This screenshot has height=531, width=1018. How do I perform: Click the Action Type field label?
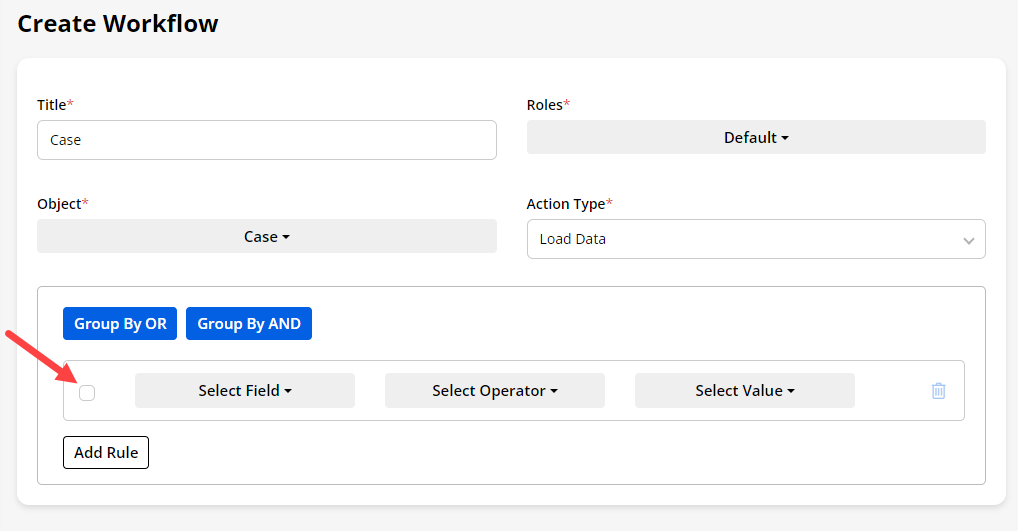point(566,204)
